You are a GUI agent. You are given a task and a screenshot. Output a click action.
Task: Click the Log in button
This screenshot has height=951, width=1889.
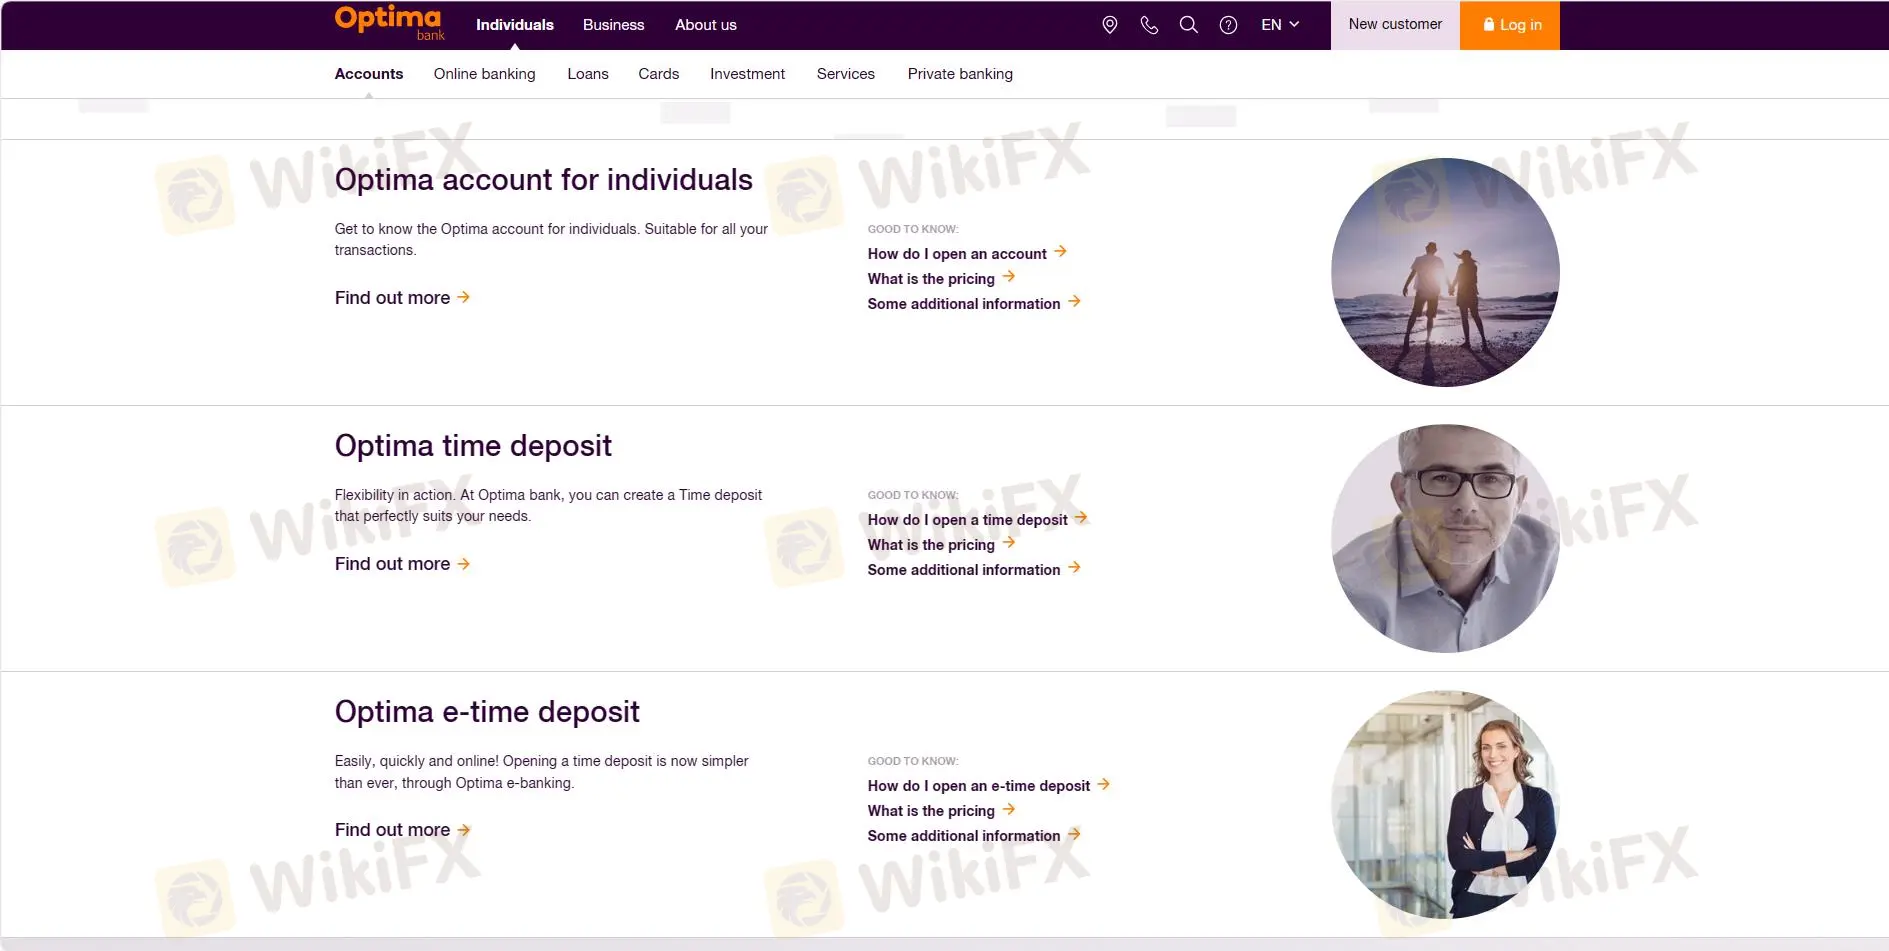pos(1510,25)
